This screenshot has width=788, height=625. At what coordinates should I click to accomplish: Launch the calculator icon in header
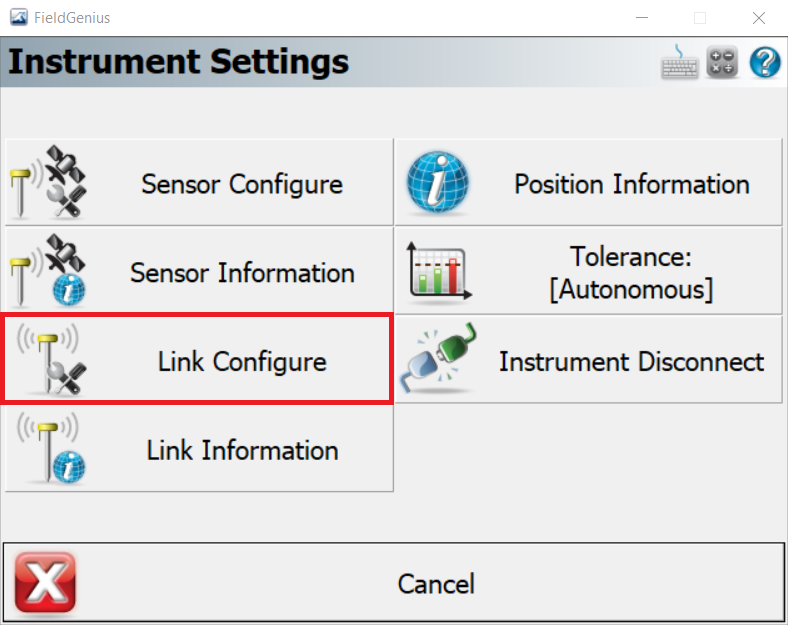pos(722,62)
